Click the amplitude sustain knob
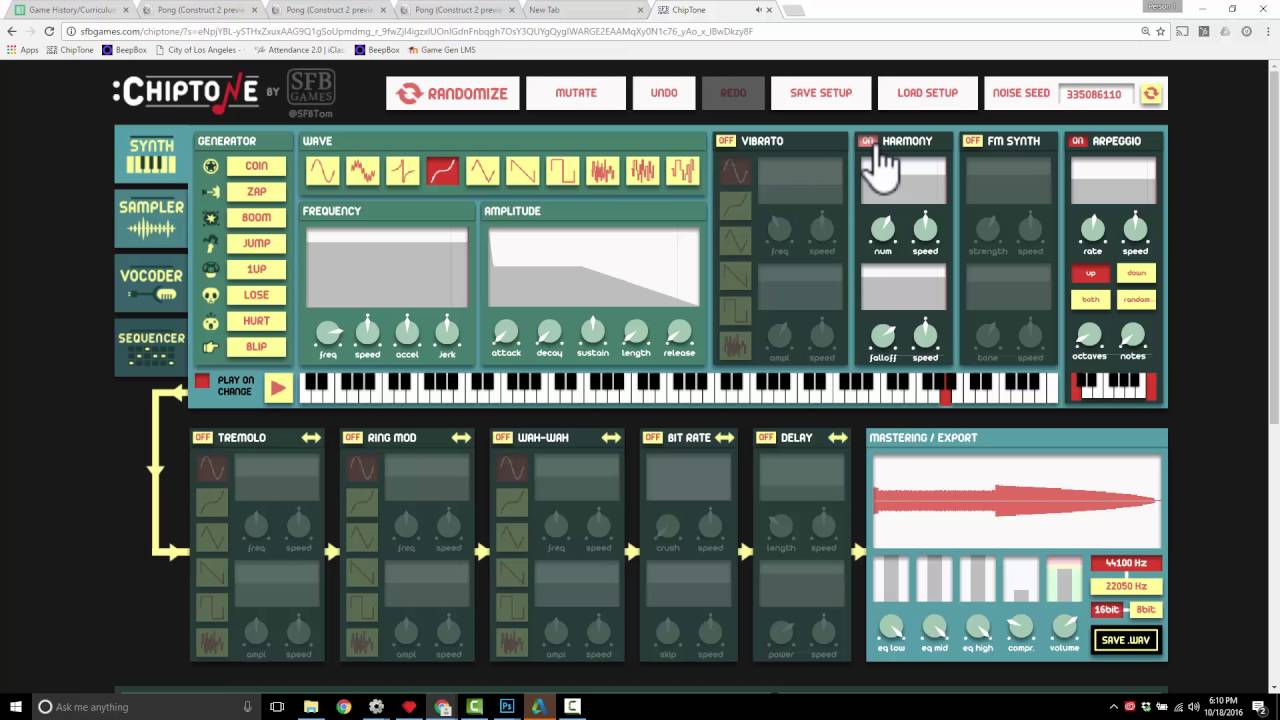The image size is (1280, 720). pos(593,330)
